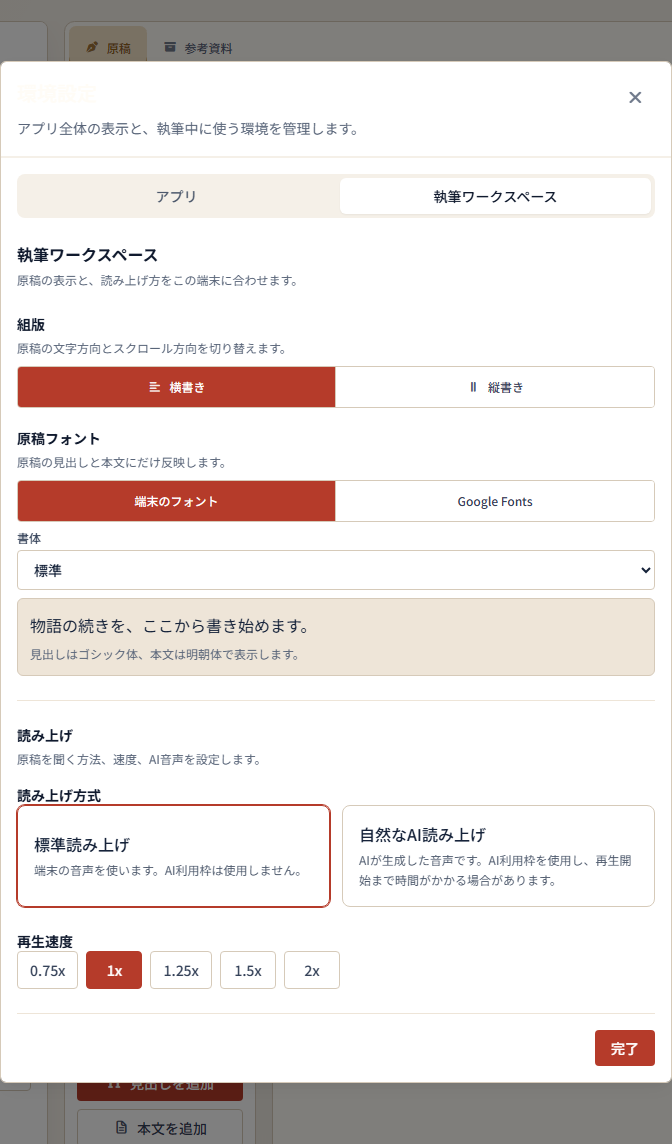The width and height of the screenshot is (672, 1144).
Task: Set playback speed to 1.5x
Action: tap(248, 970)
